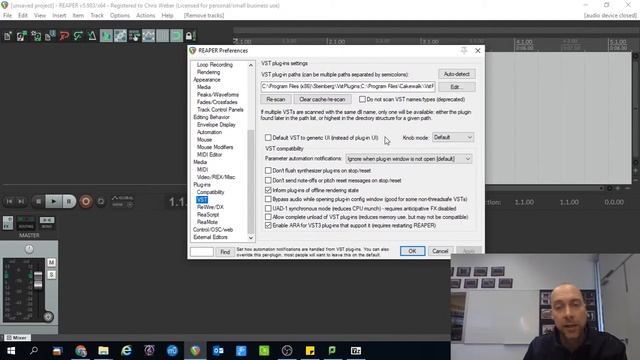The width and height of the screenshot is (640, 360).
Task: Enable Default VST to generic UI checkbox
Action: pos(268,138)
